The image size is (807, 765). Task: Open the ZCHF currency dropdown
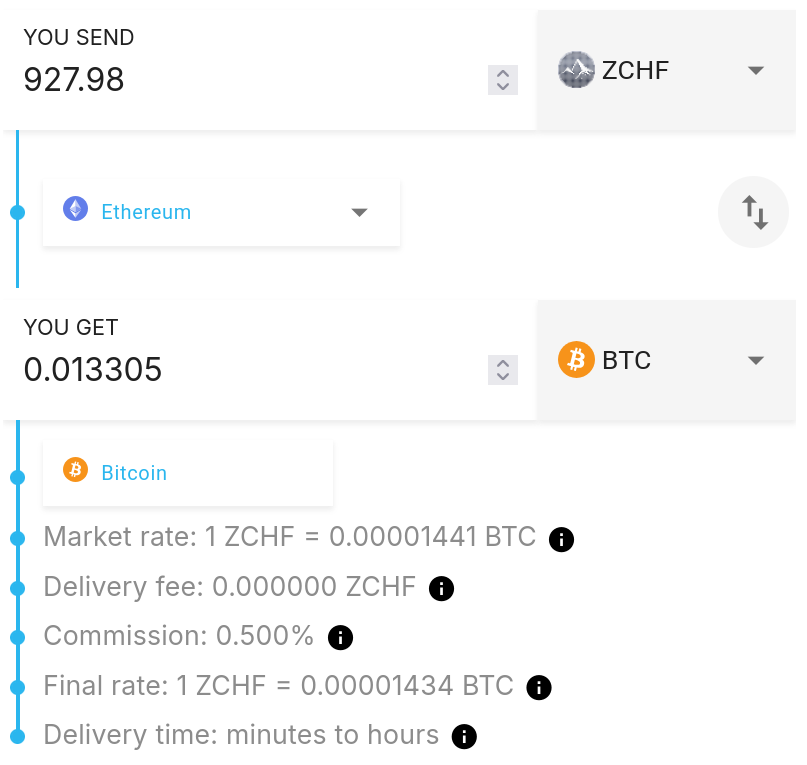756,70
